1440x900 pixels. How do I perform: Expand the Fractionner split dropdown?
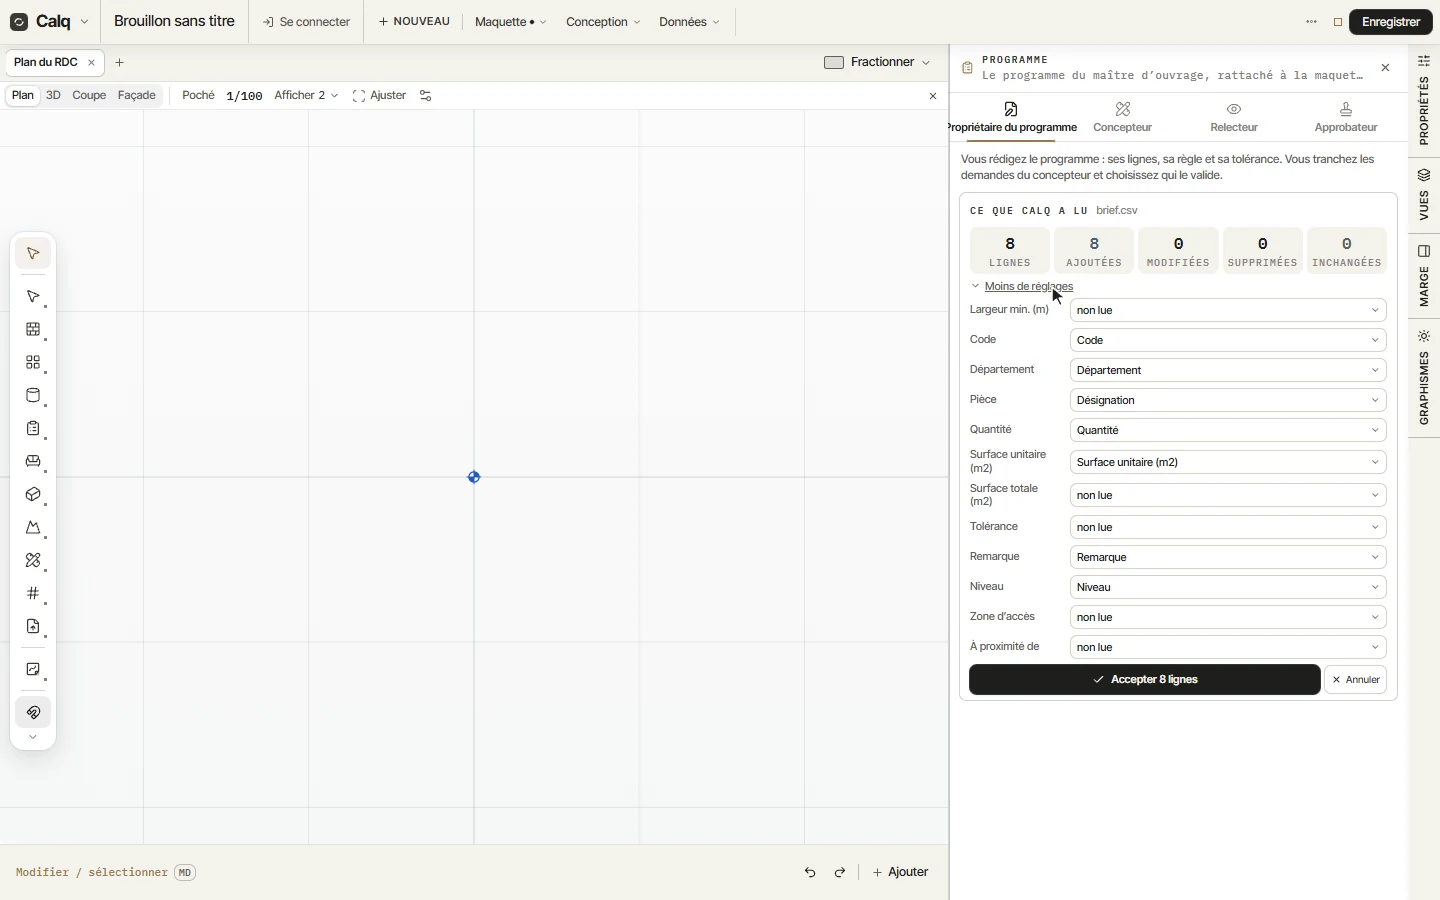click(x=878, y=62)
